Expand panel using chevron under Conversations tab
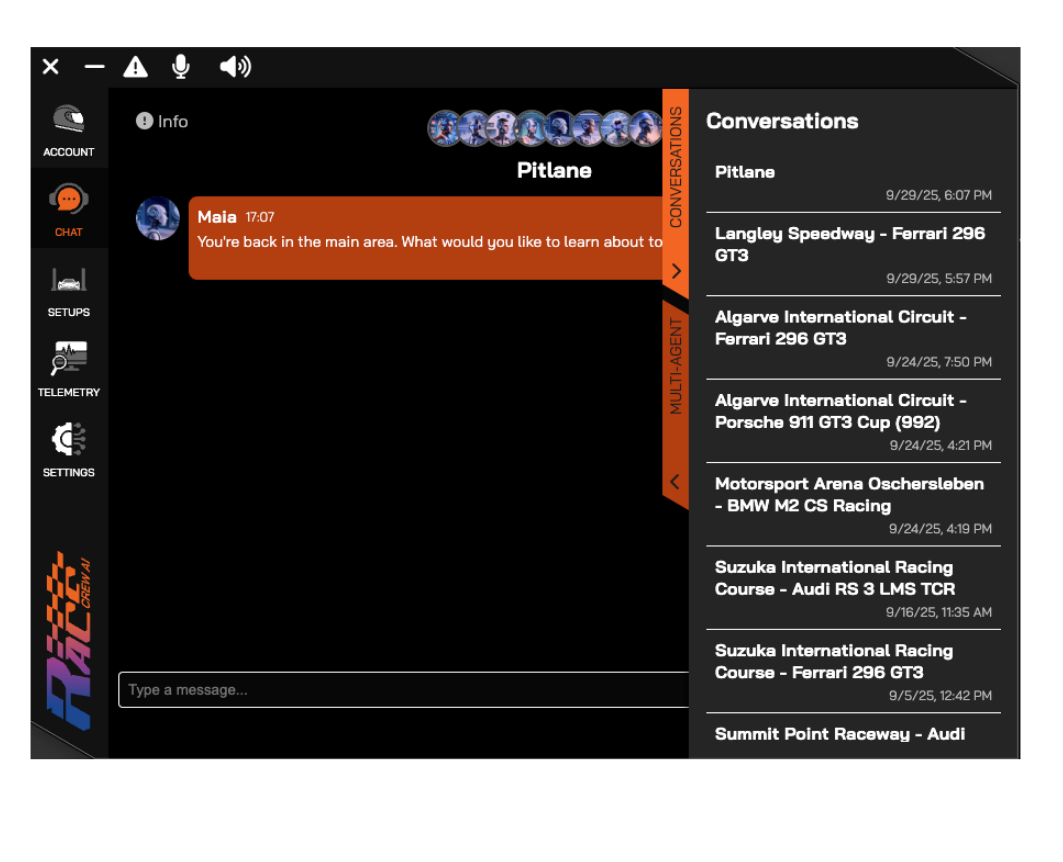Image resolution: width=1063 pixels, height=862 pixels. point(676,271)
